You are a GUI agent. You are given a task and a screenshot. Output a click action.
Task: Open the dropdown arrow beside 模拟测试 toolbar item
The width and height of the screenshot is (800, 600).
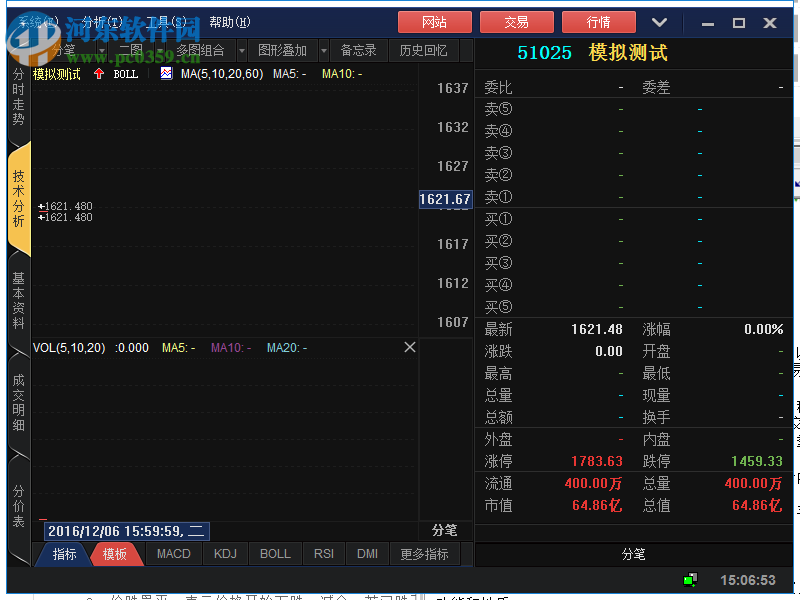pyautogui.click(x=103, y=50)
